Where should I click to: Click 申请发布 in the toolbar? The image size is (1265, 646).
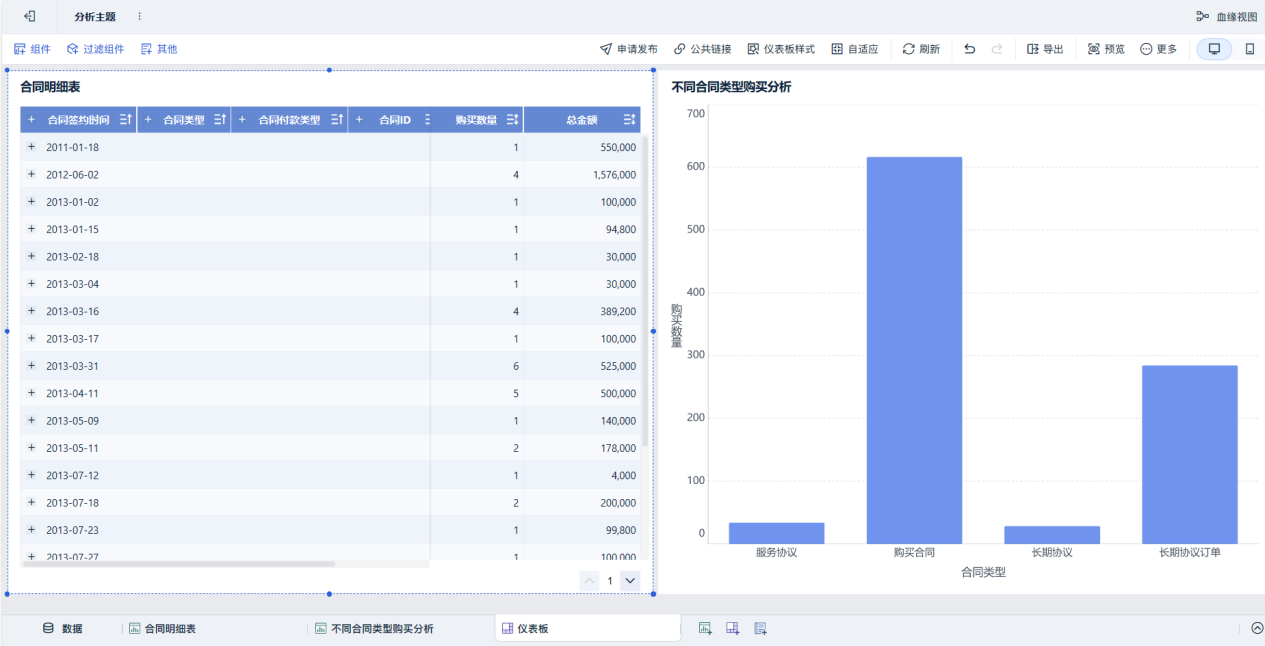click(629, 49)
